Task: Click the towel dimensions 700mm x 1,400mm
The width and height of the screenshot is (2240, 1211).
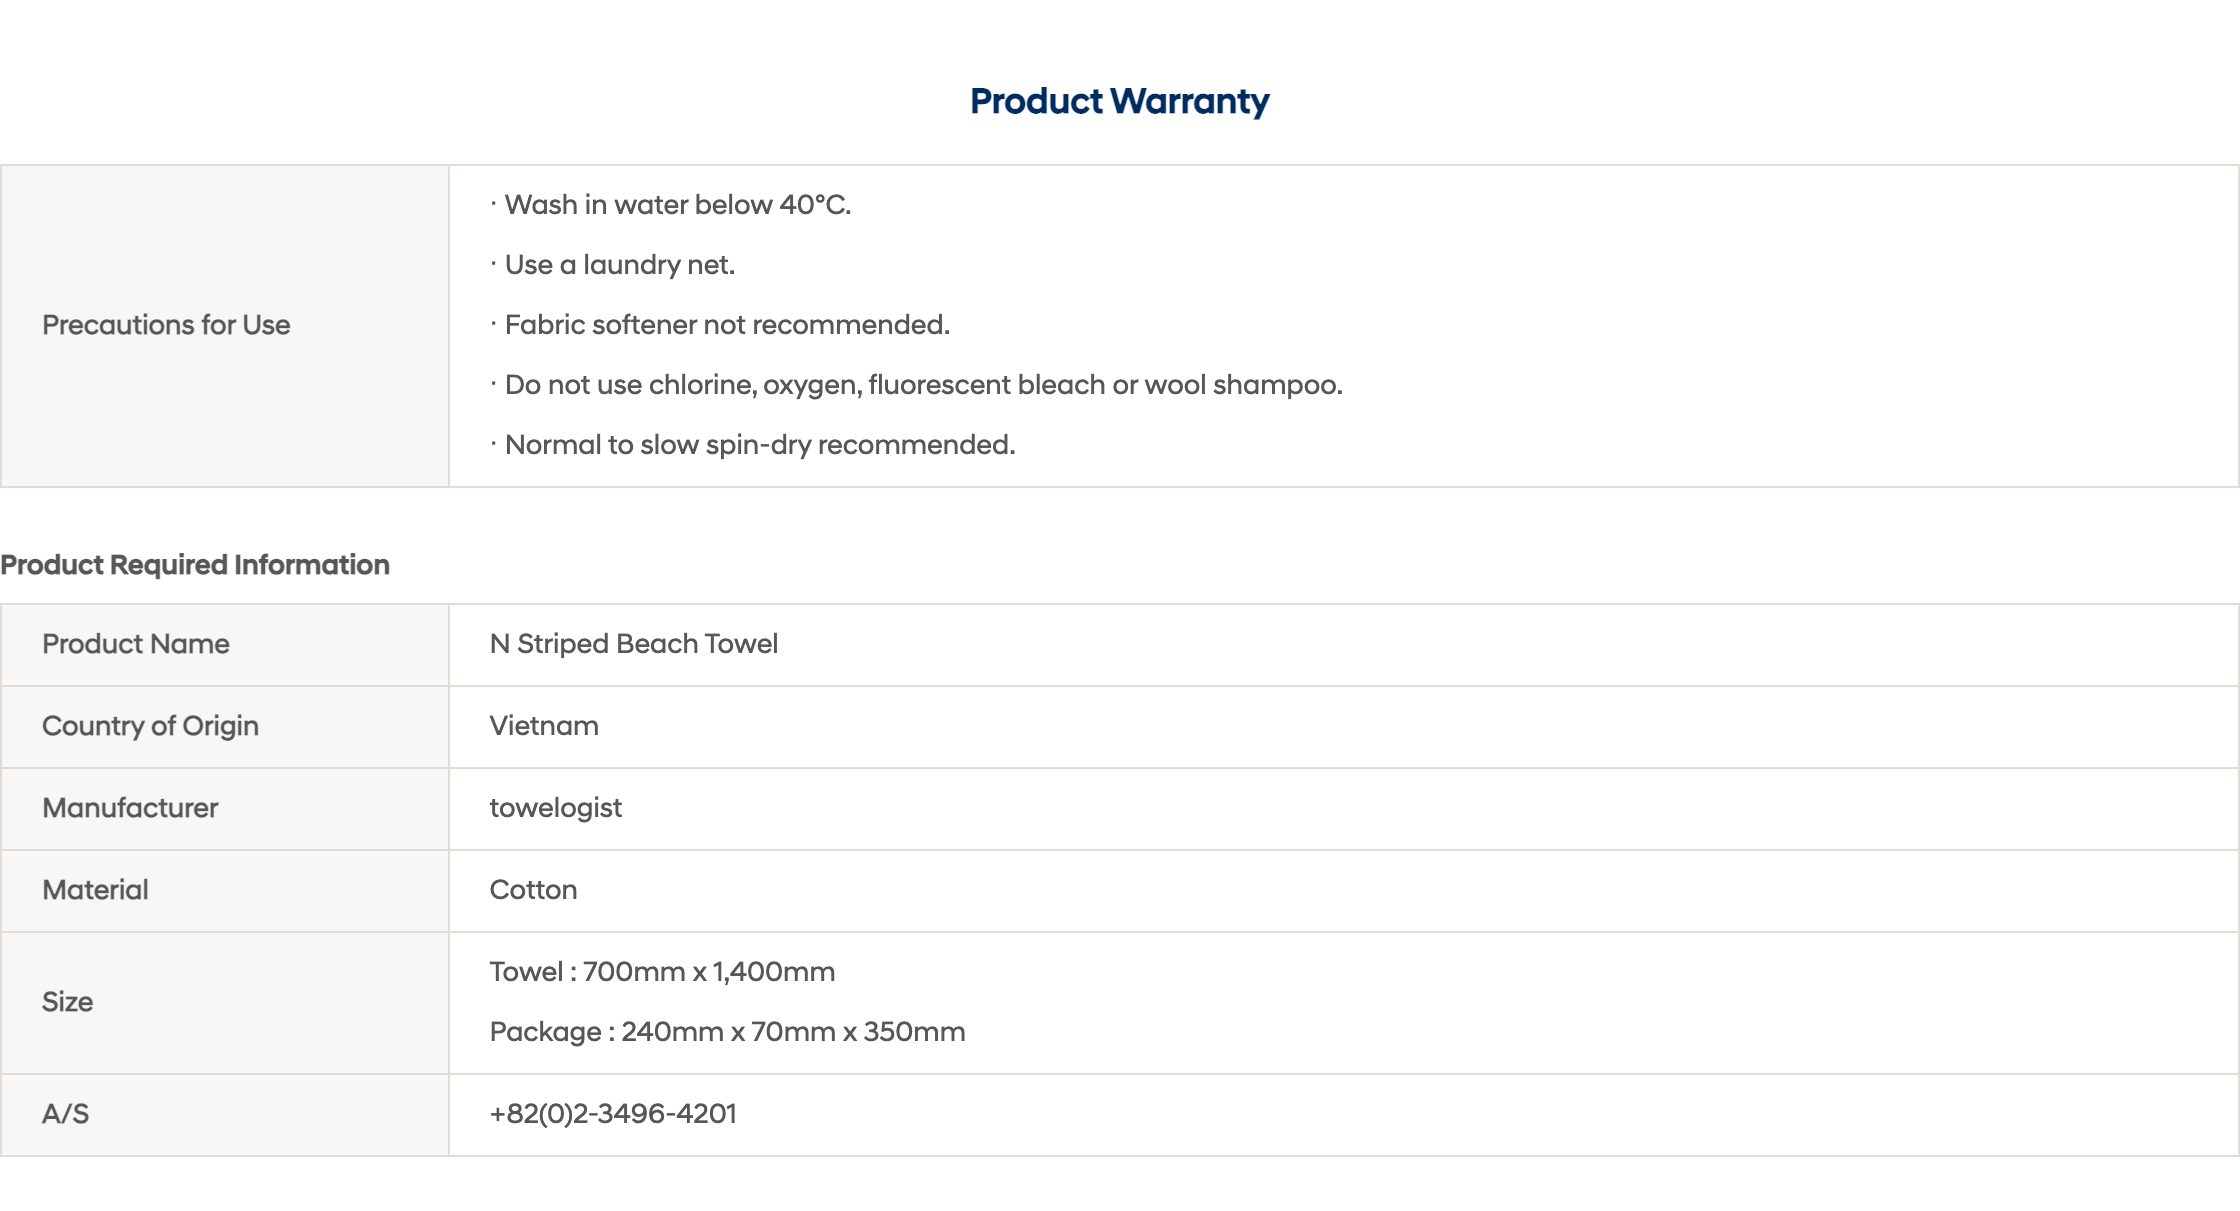Action: (x=709, y=972)
